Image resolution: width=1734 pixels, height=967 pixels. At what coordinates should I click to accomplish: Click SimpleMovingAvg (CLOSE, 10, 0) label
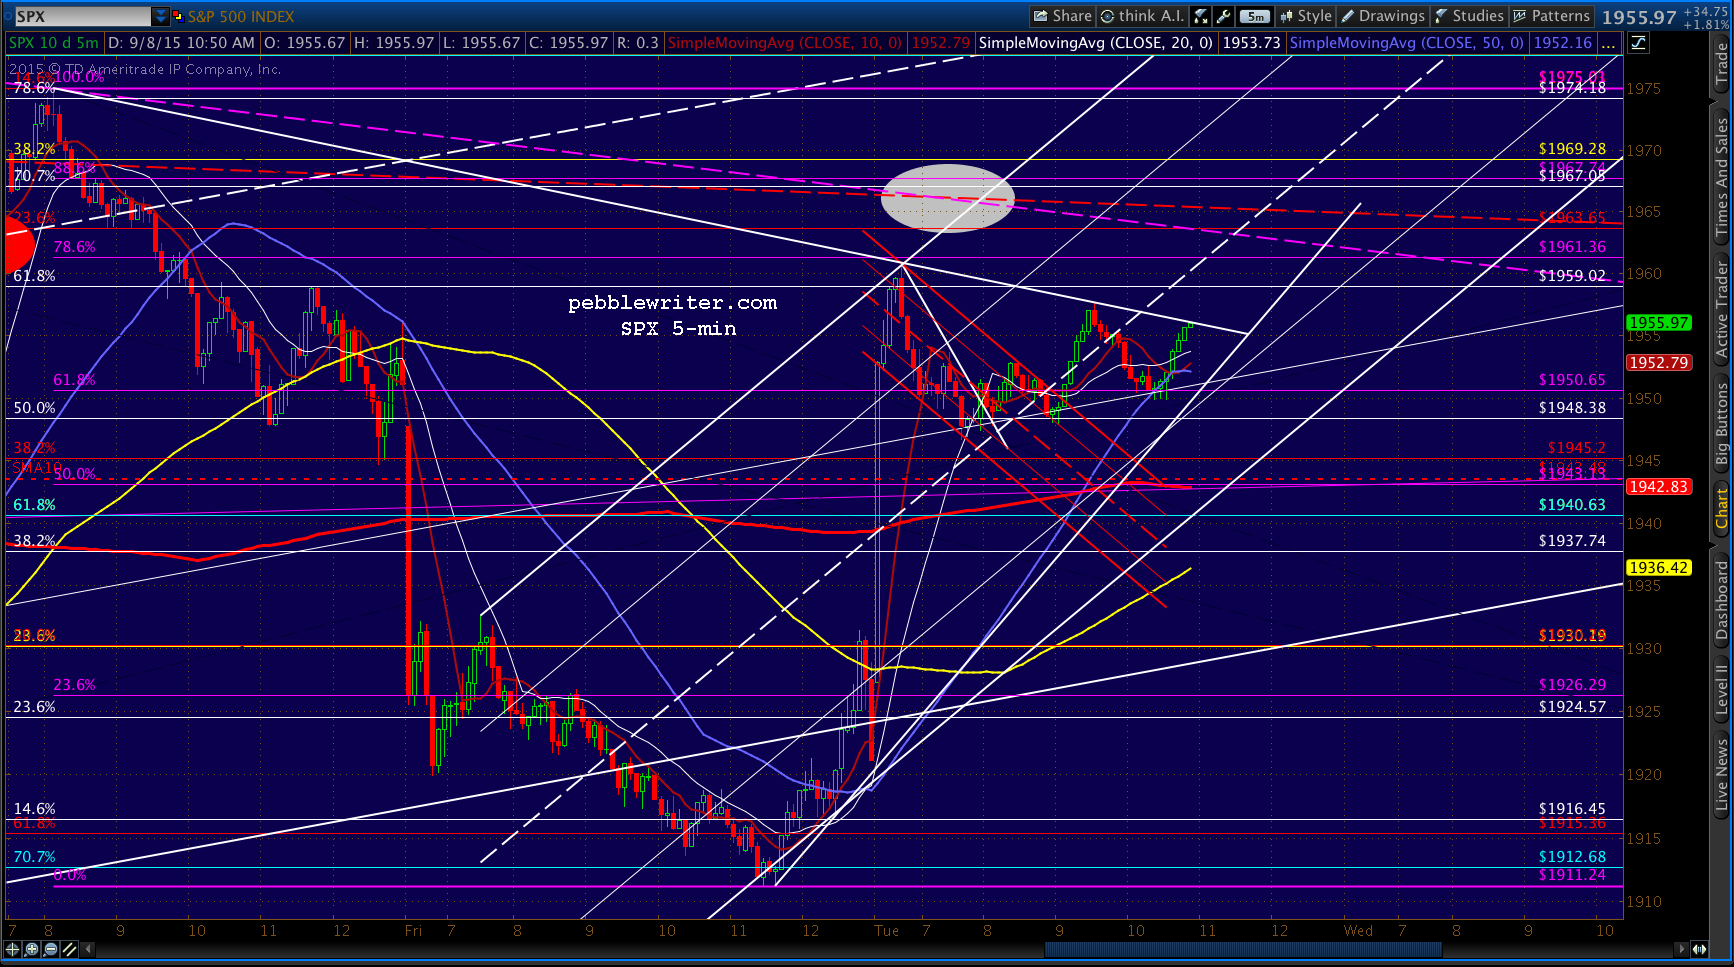(785, 43)
